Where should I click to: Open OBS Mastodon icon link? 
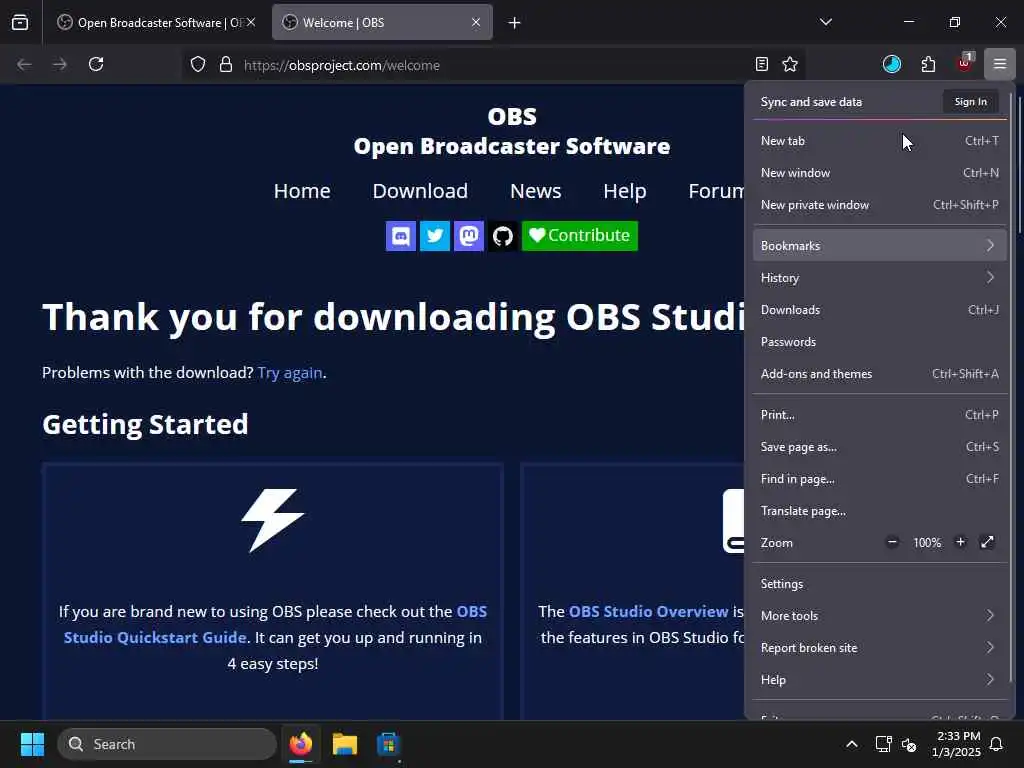point(469,236)
